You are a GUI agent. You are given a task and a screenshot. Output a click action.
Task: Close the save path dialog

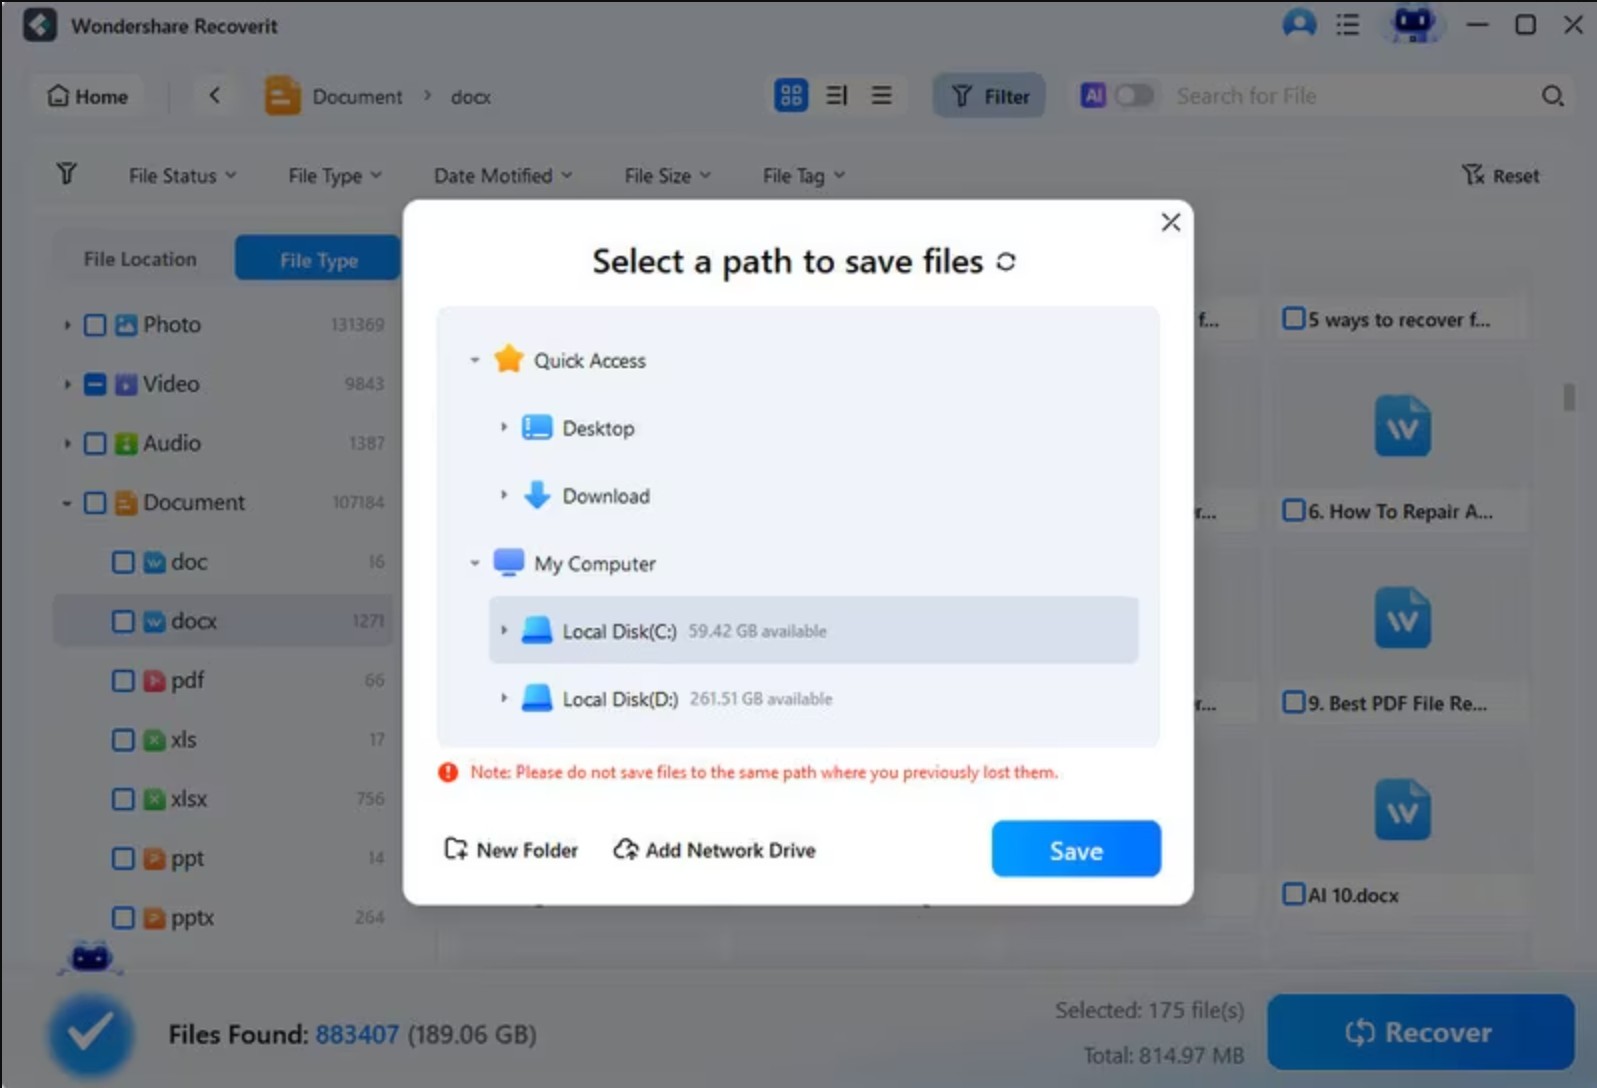(1170, 222)
